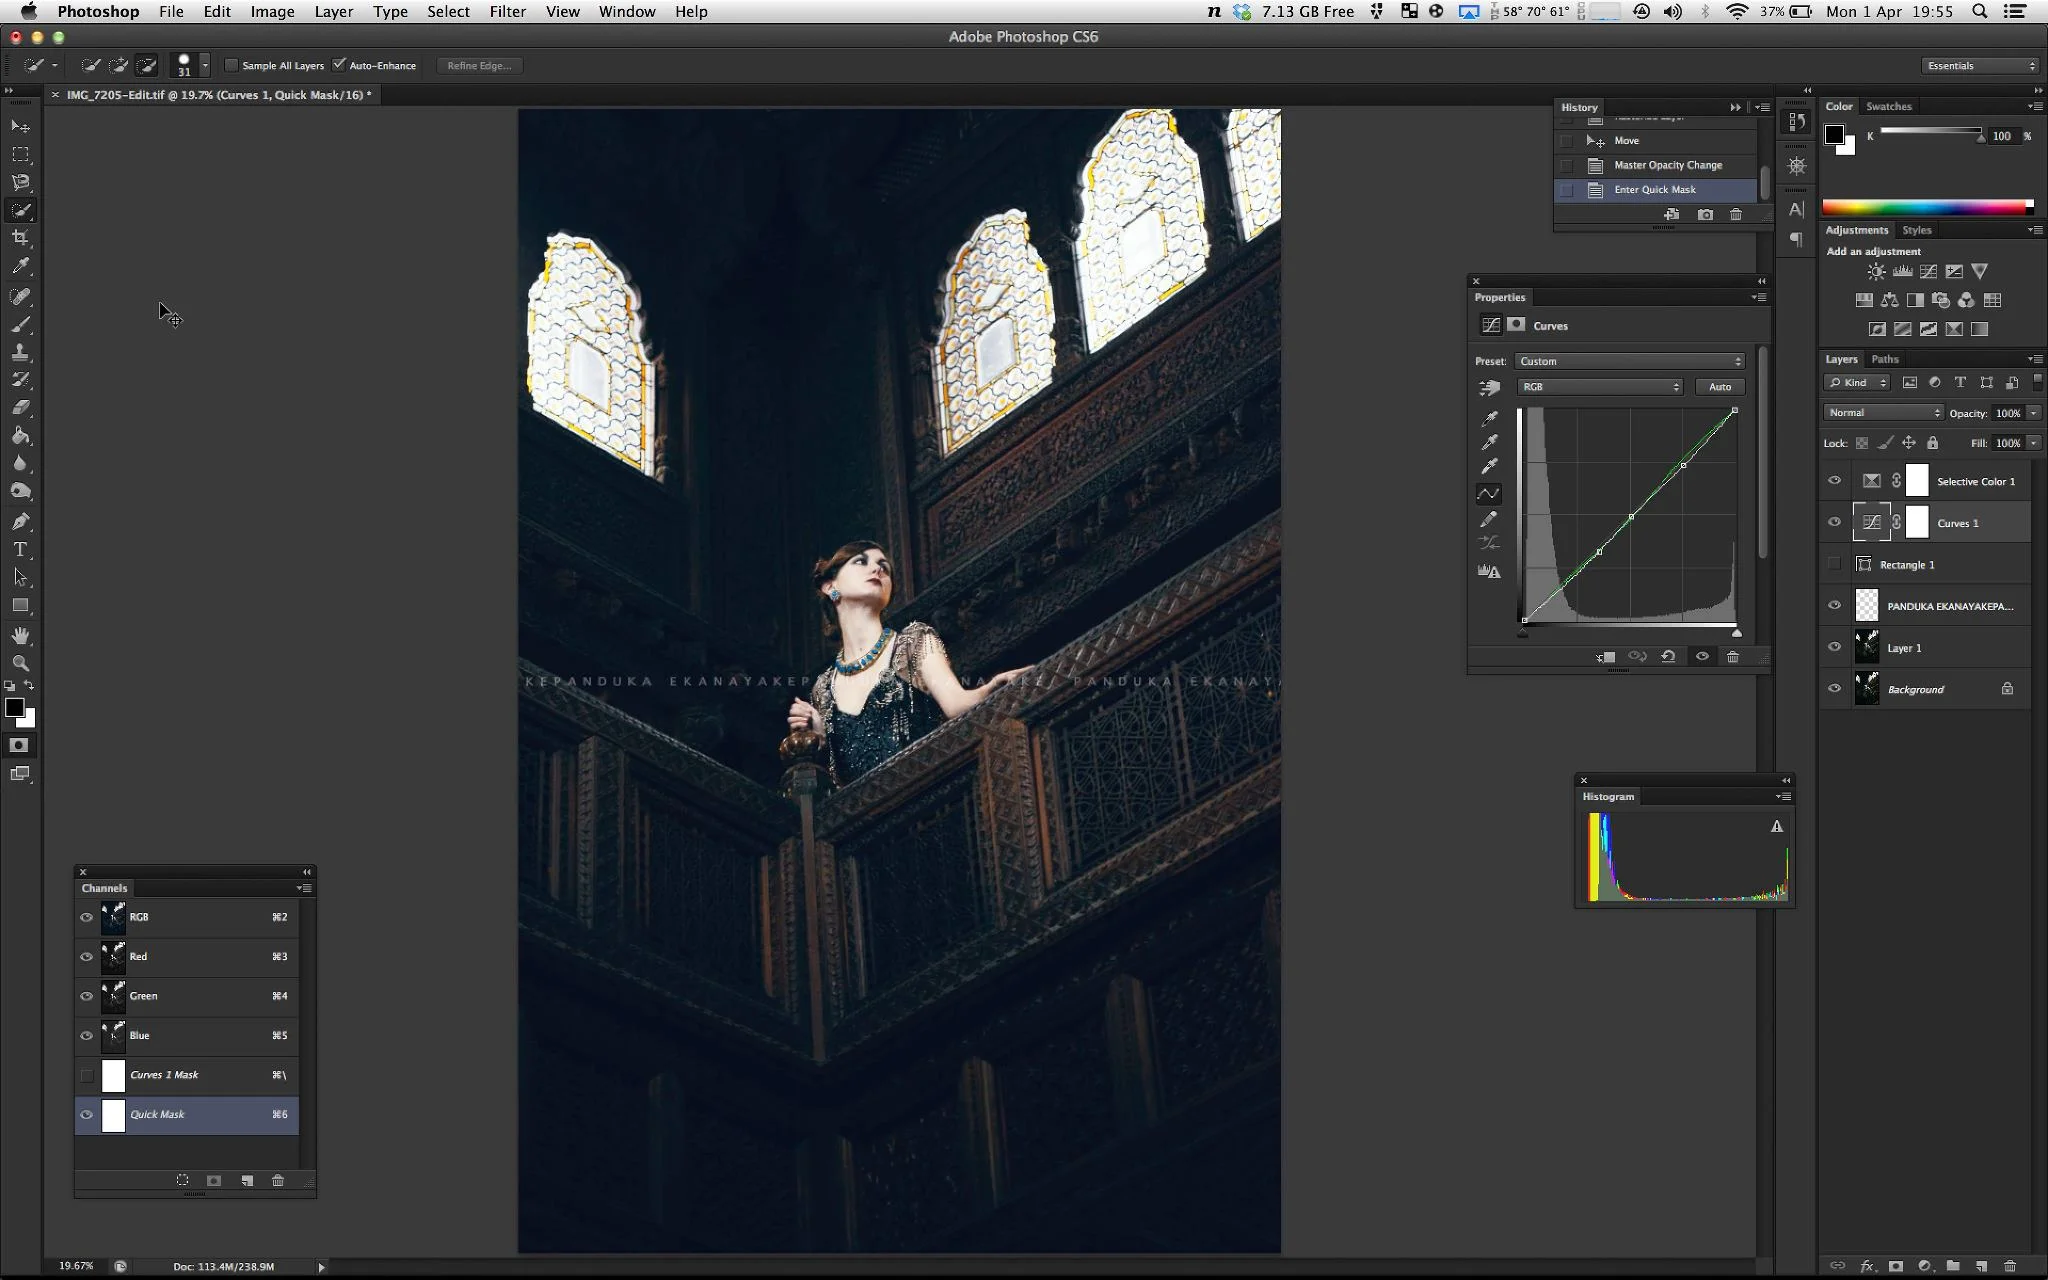The height and width of the screenshot is (1280, 2048).
Task: Select the Crop tool
Action: (20, 238)
